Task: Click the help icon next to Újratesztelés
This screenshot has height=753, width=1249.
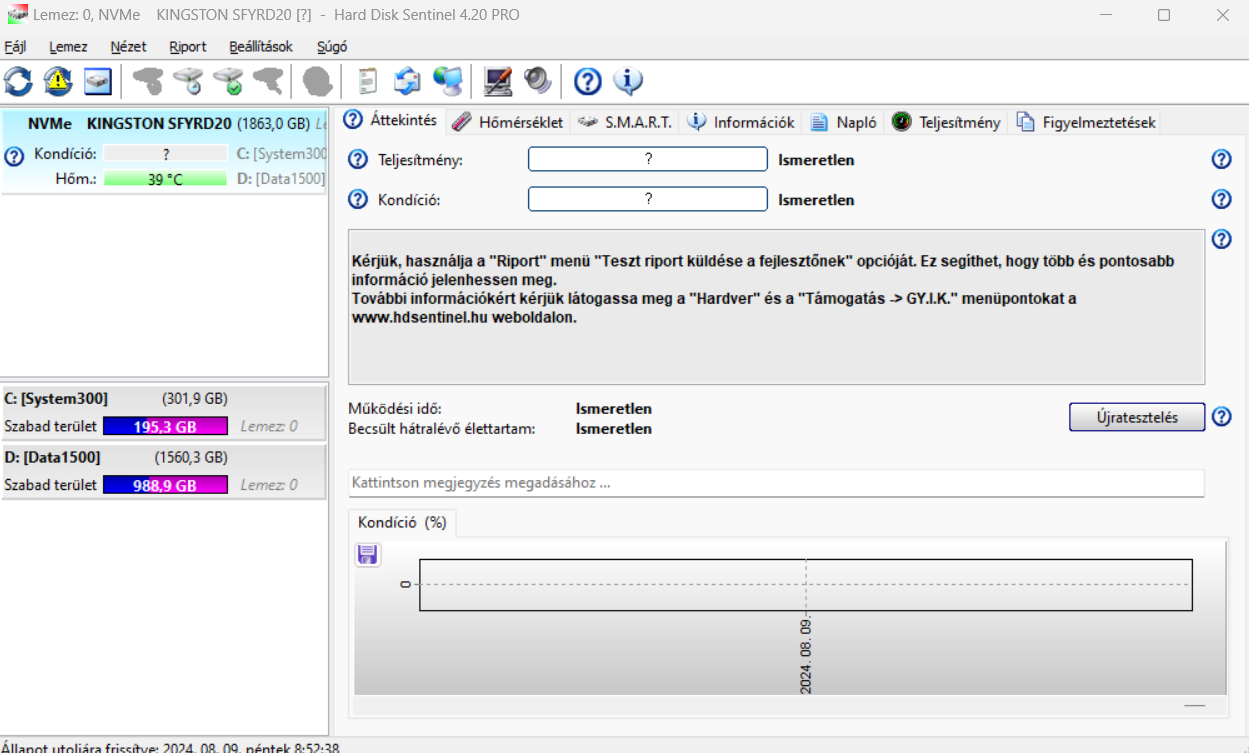Action: tap(1221, 417)
